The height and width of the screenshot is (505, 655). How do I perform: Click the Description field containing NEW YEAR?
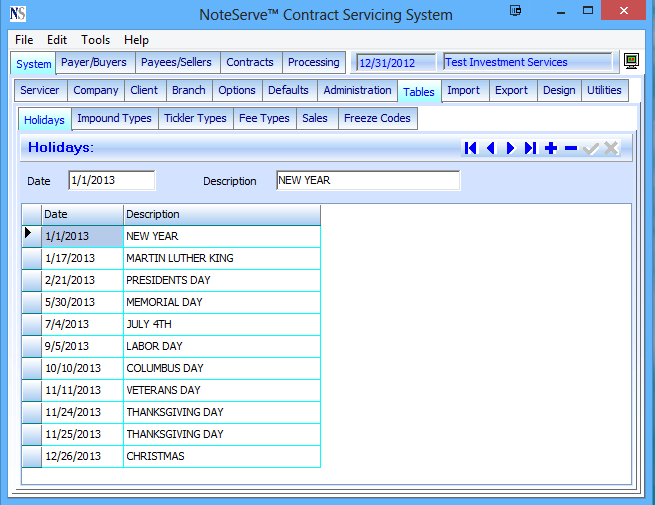(x=367, y=181)
